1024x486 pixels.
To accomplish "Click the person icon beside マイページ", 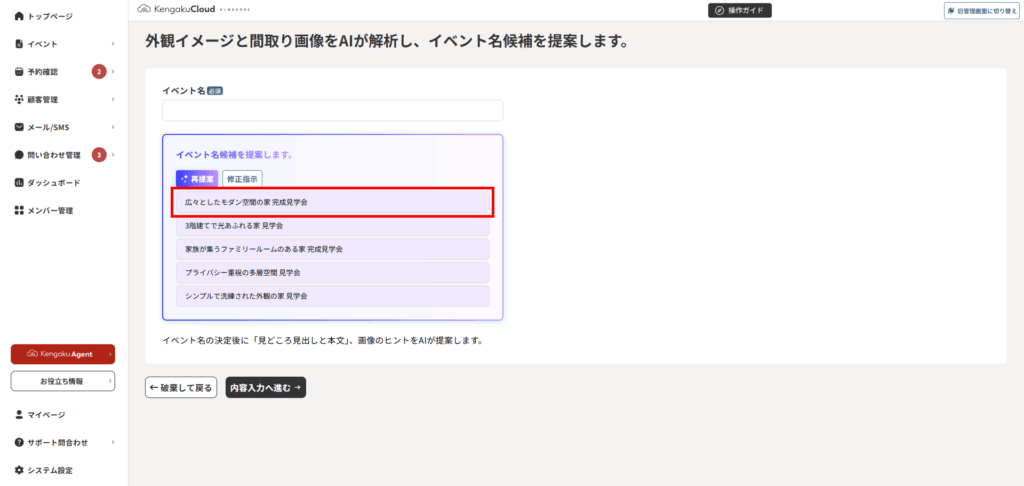I will tap(19, 414).
